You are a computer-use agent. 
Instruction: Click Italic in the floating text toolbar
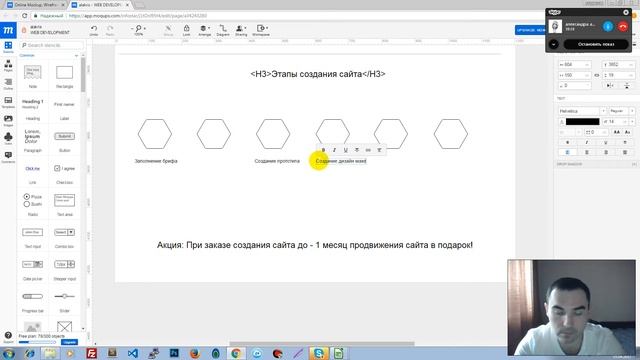pos(334,150)
